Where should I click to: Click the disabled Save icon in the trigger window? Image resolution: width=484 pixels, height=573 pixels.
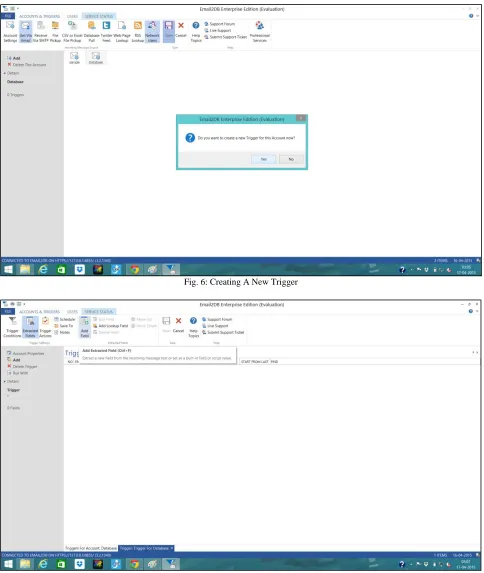pos(166,325)
